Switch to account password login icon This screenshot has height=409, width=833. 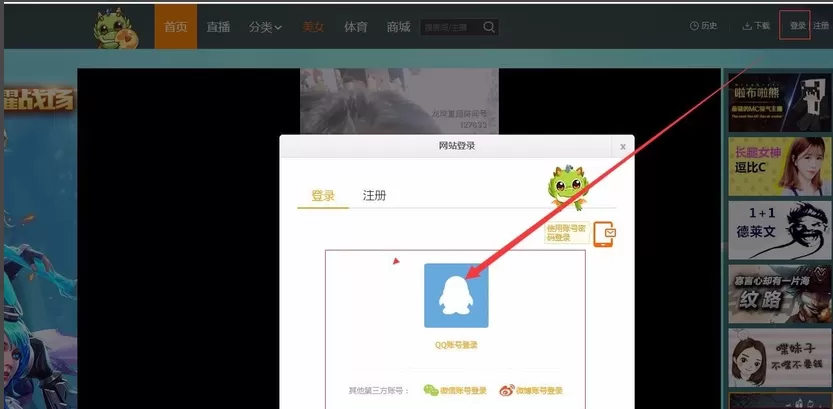pos(604,234)
